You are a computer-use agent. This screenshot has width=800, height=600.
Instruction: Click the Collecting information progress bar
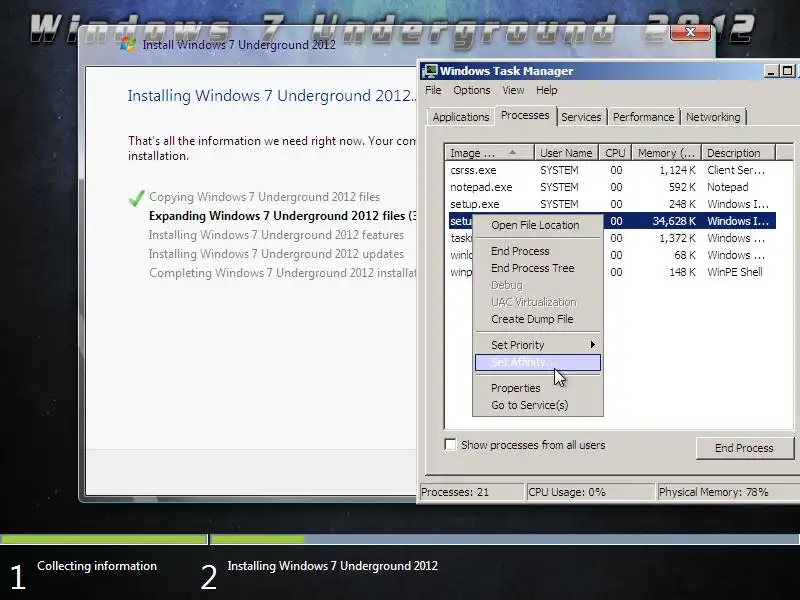104,539
